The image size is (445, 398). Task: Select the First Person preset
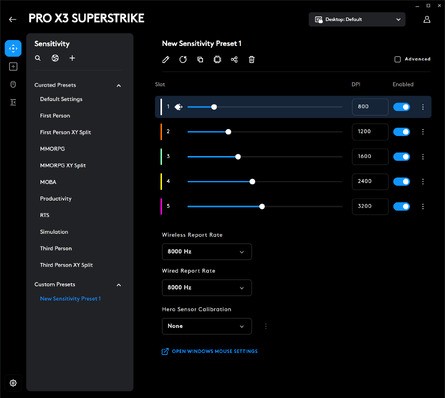coord(55,116)
